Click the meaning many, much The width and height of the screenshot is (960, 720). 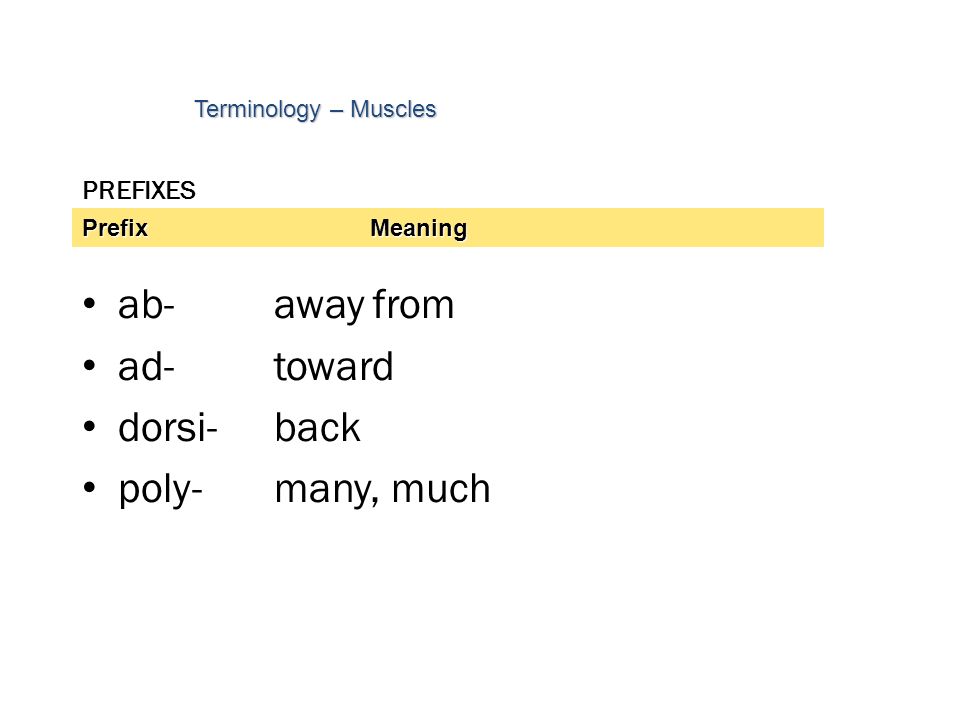click(382, 490)
